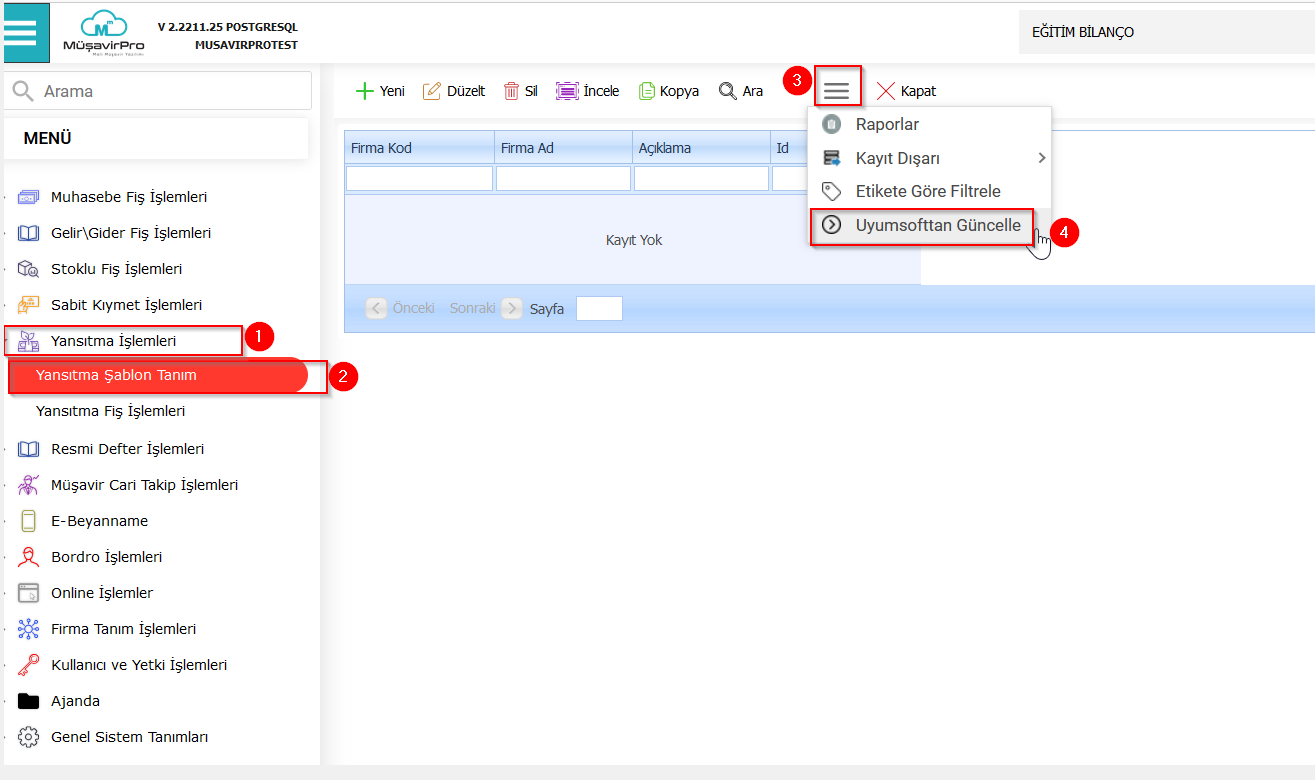Click the Kullanıcı ve Yetki key icon

point(28,665)
